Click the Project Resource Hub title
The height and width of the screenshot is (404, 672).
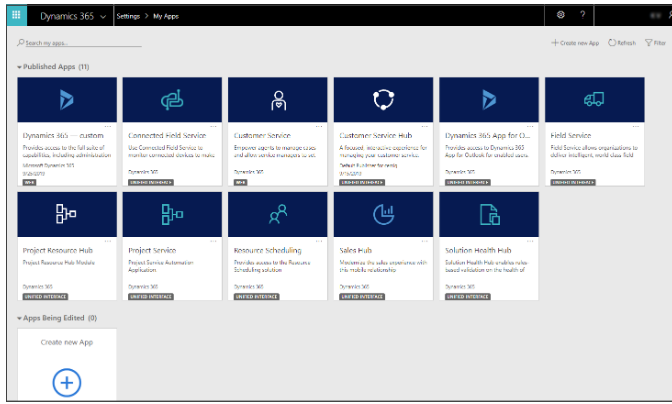58,250
